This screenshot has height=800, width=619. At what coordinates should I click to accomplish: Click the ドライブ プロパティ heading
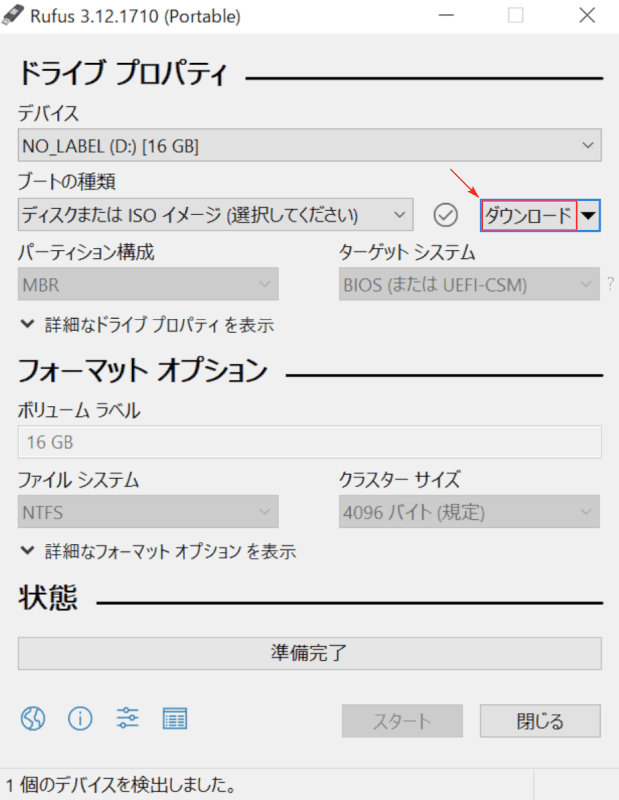click(x=122, y=73)
